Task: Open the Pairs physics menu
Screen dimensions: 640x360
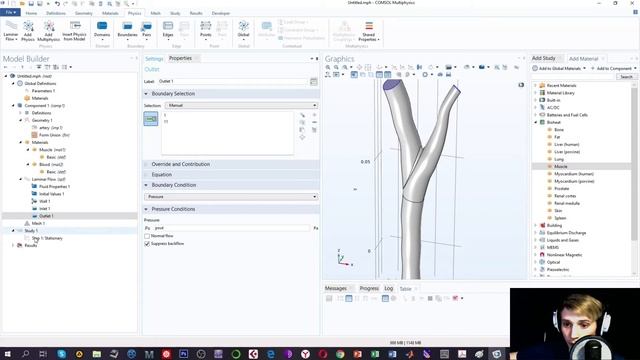Action: pos(147,30)
